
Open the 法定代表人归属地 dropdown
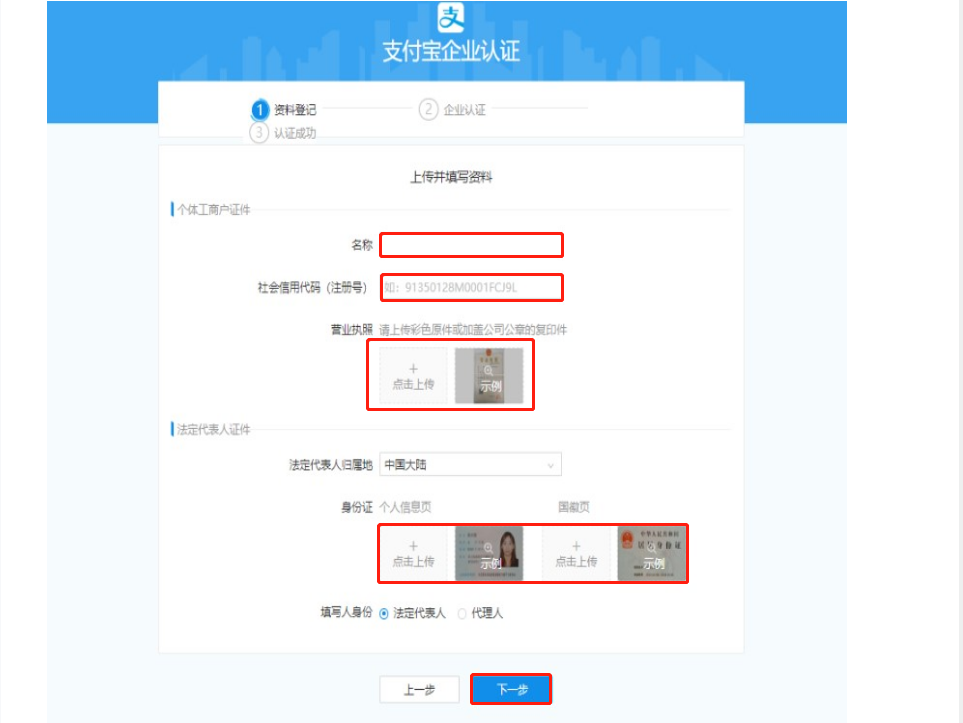point(470,464)
